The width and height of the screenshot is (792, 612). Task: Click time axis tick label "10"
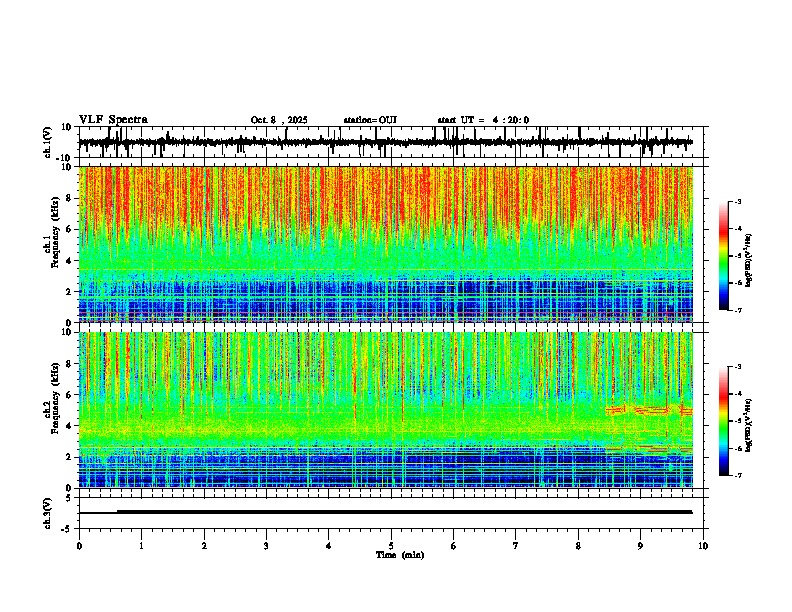coord(703,546)
